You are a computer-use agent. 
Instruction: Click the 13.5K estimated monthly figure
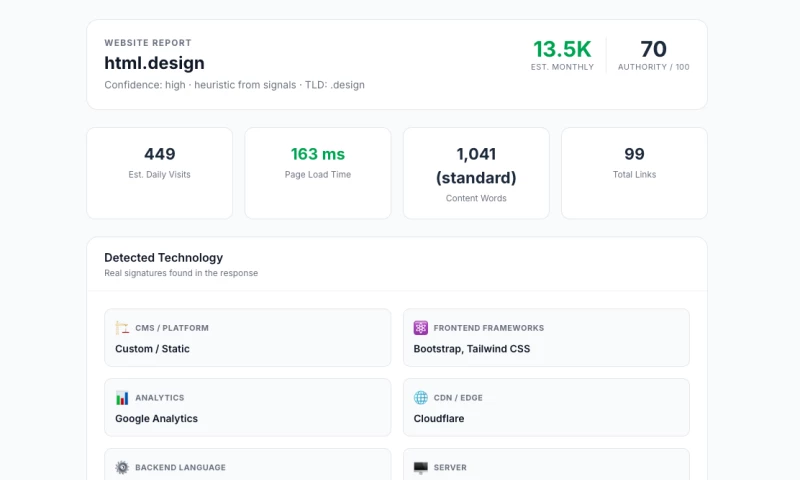click(562, 49)
